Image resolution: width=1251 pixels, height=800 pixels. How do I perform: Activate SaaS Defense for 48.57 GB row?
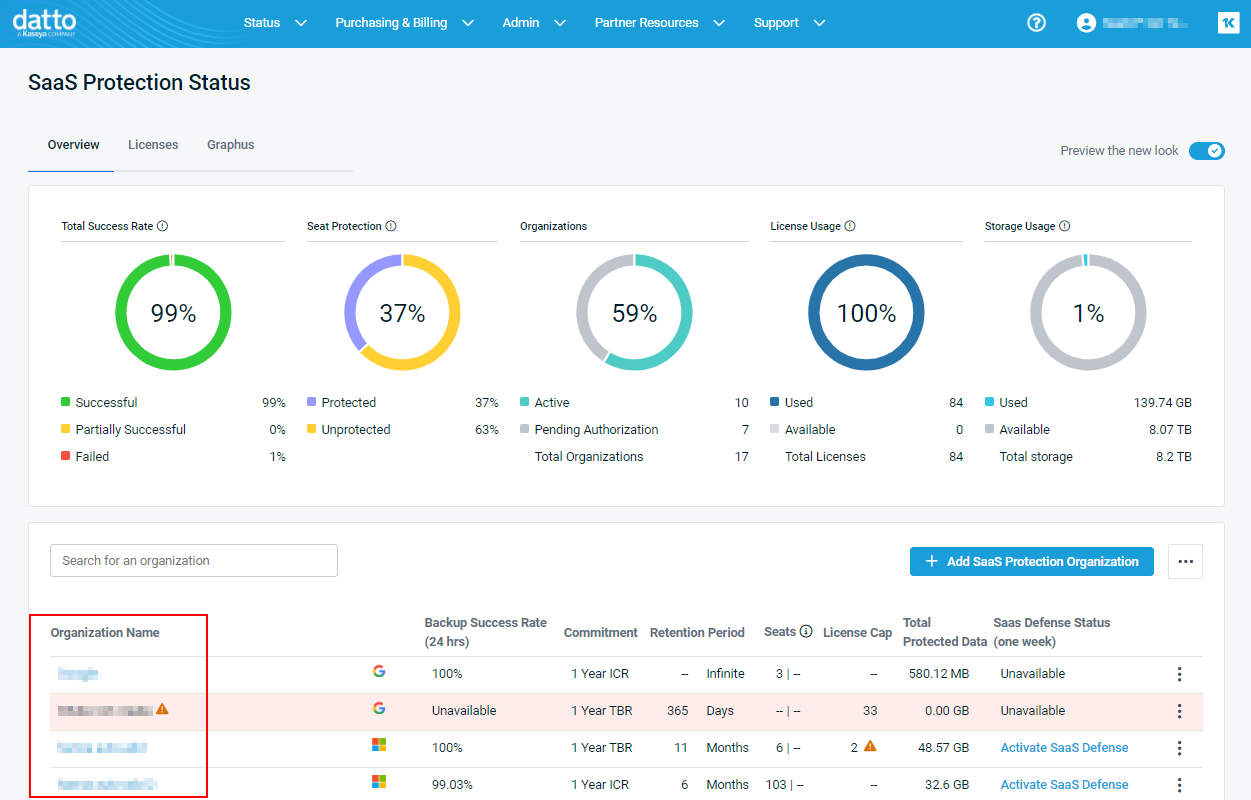click(1064, 748)
